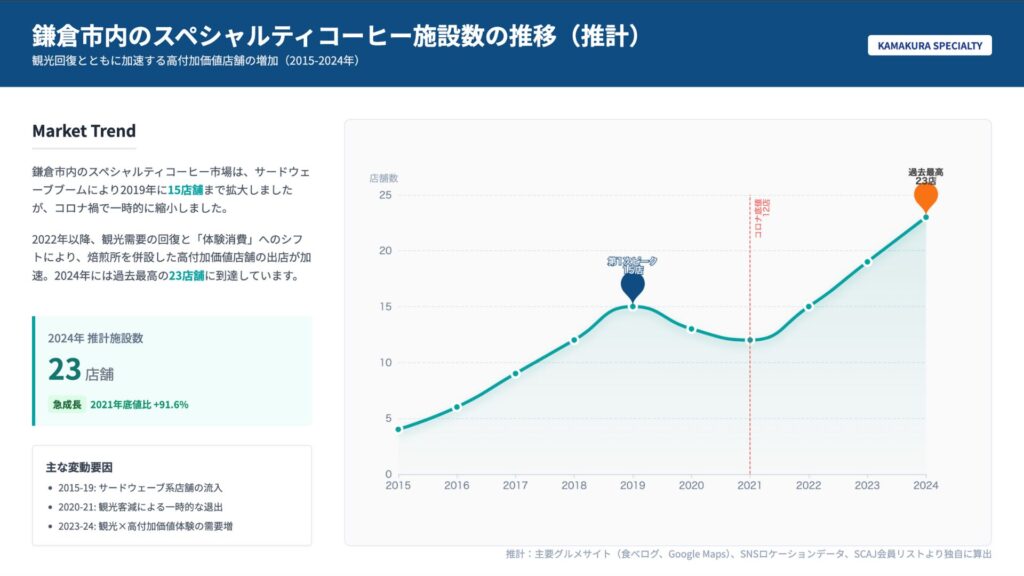The image size is (1024, 576).
Task: Click the 2018 data point on the chart
Action: point(574,340)
